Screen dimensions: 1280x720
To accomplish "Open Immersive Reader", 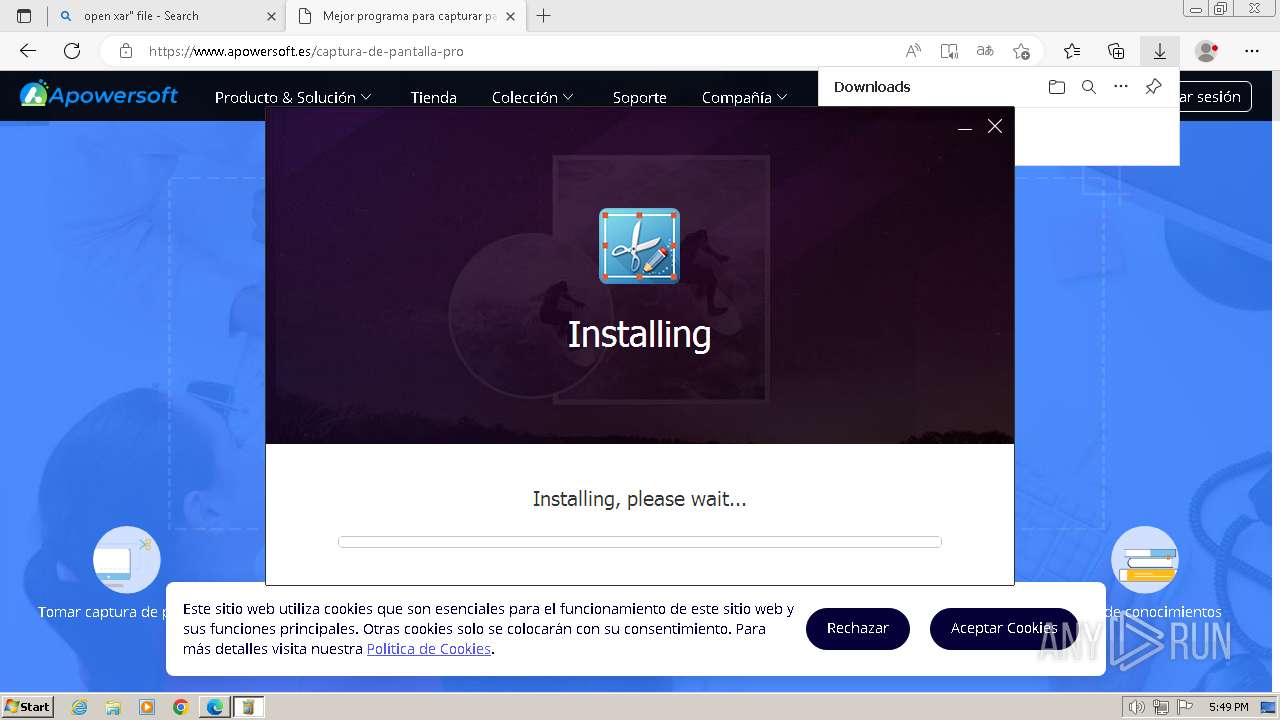I will point(949,51).
